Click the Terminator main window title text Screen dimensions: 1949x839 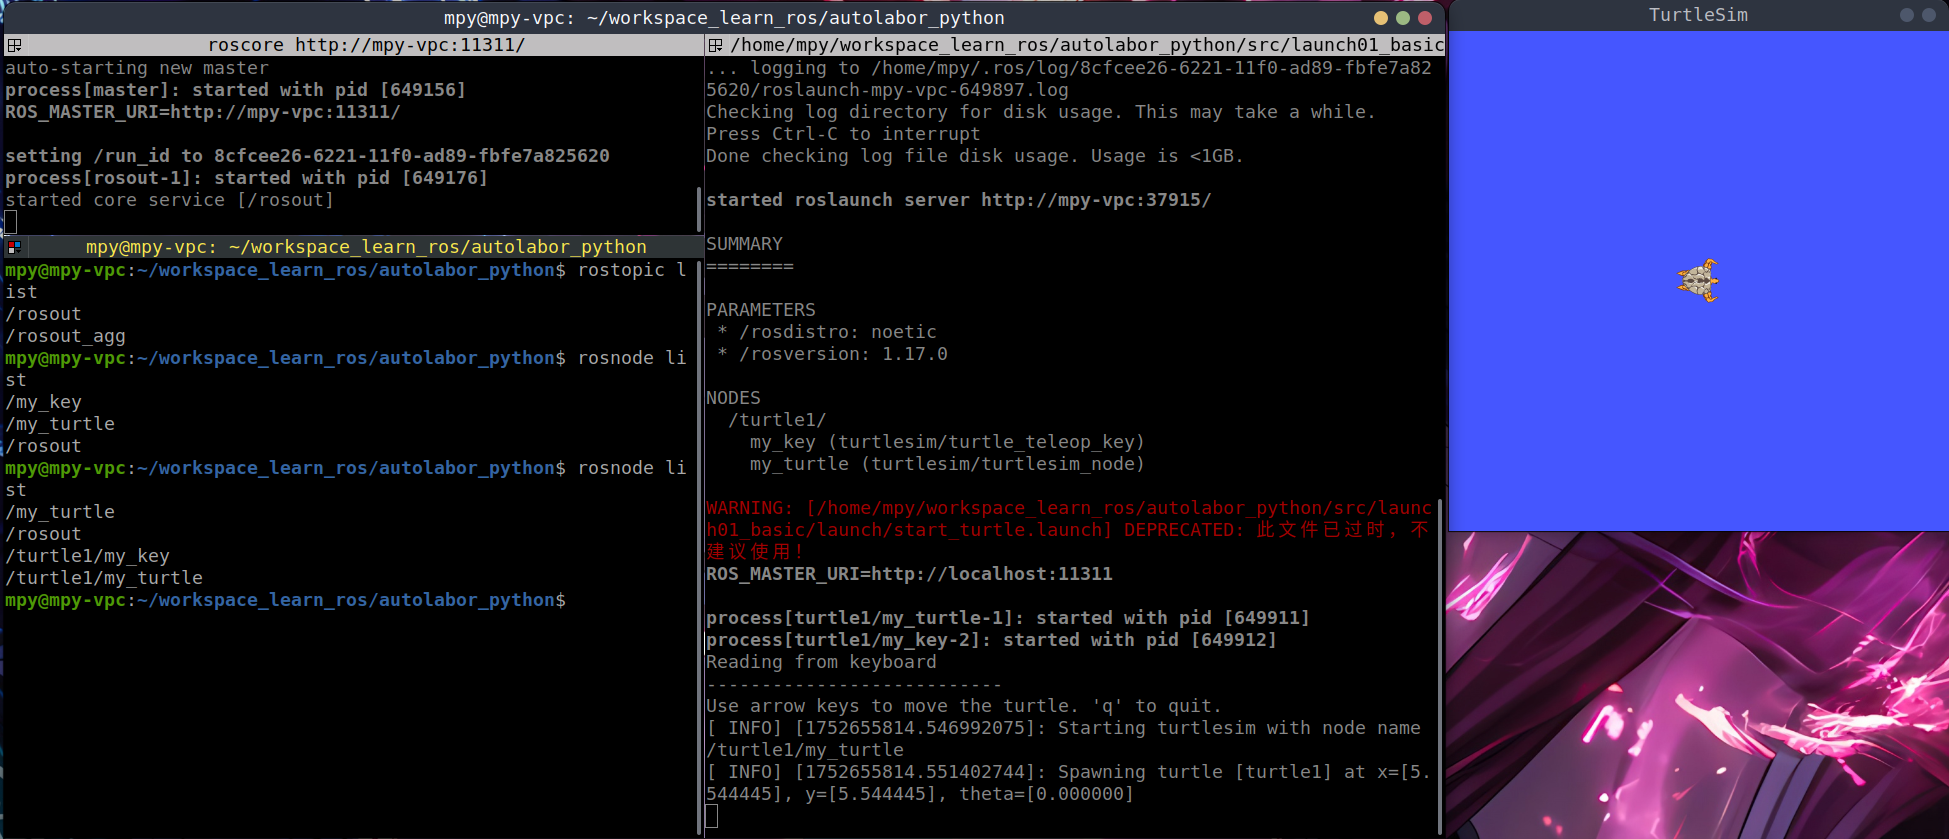point(724,18)
